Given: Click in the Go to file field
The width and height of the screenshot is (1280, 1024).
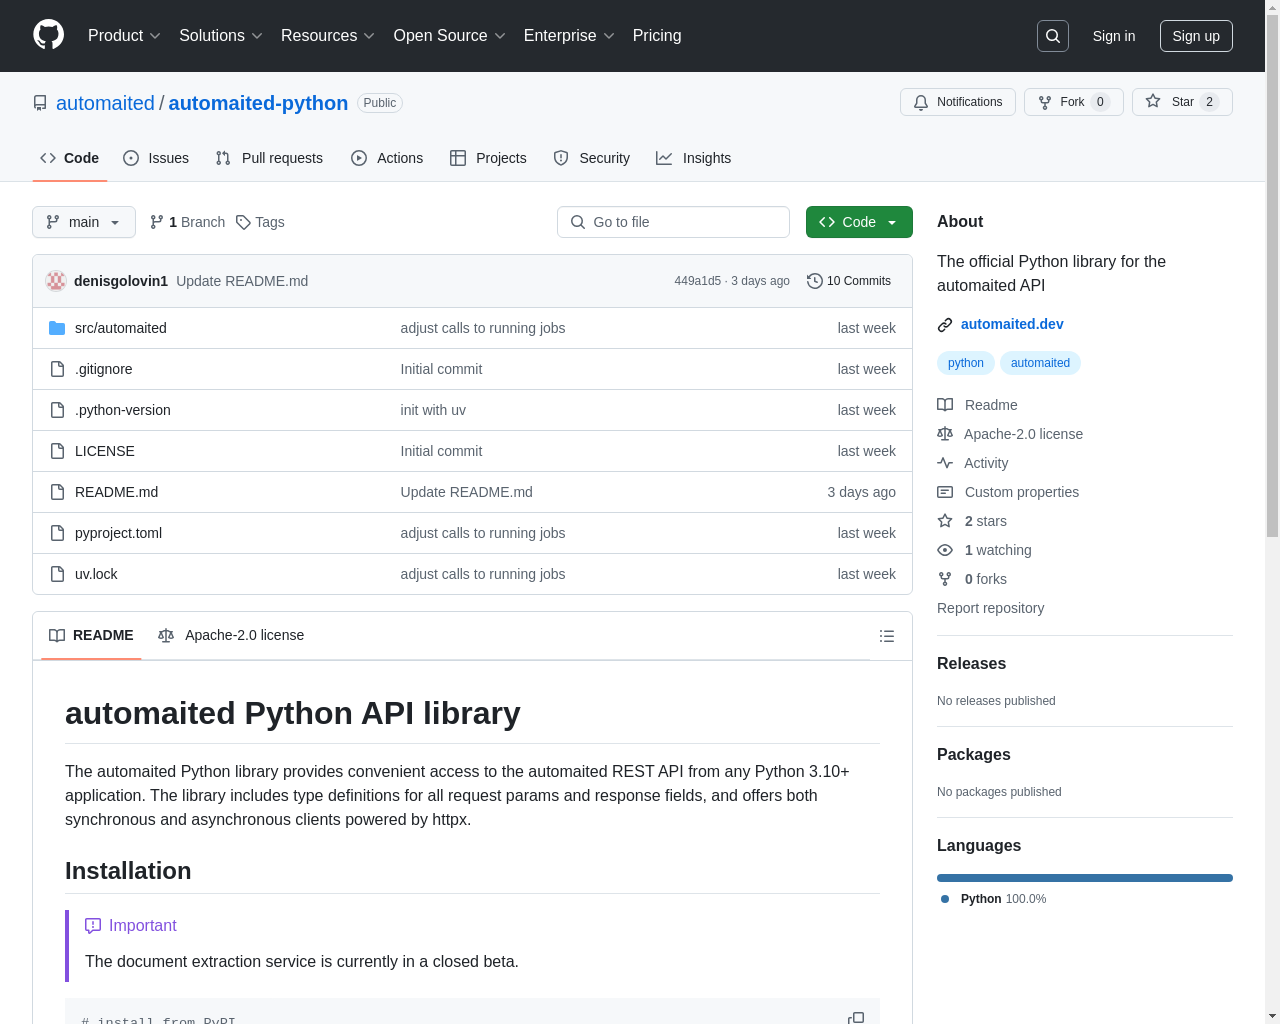Looking at the screenshot, I should (x=673, y=222).
